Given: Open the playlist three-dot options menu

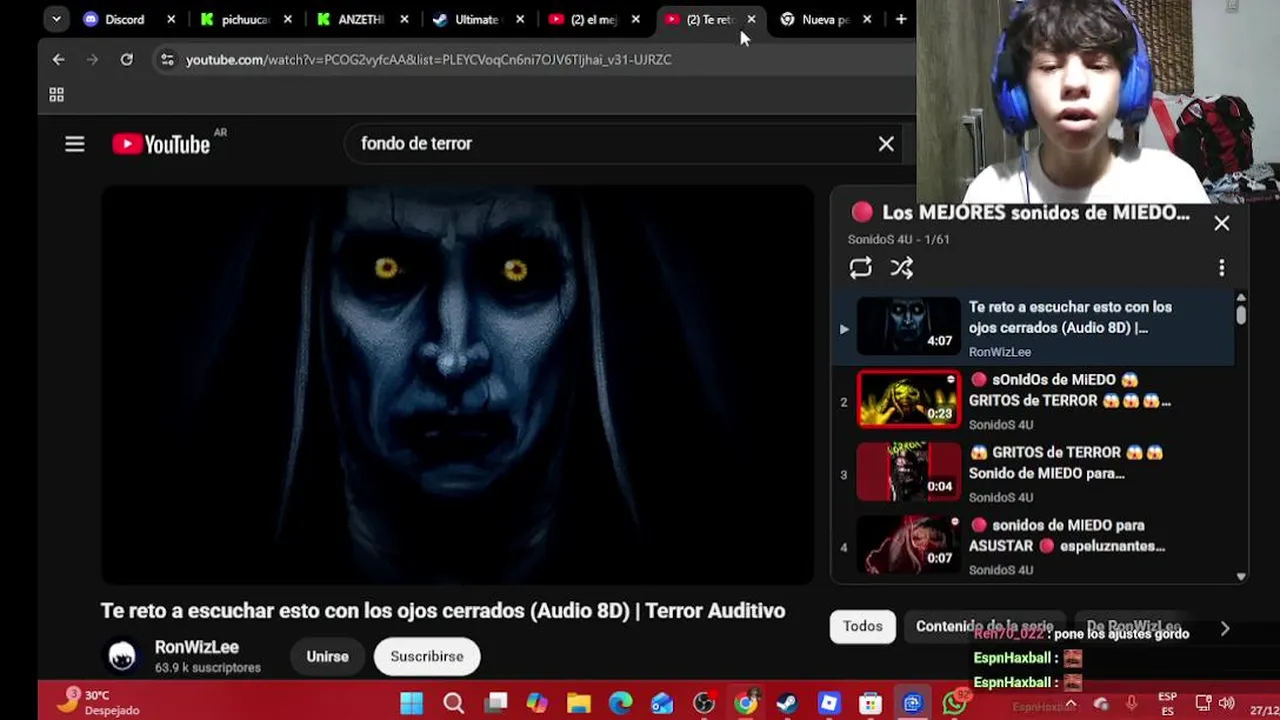Looking at the screenshot, I should coord(1221,268).
